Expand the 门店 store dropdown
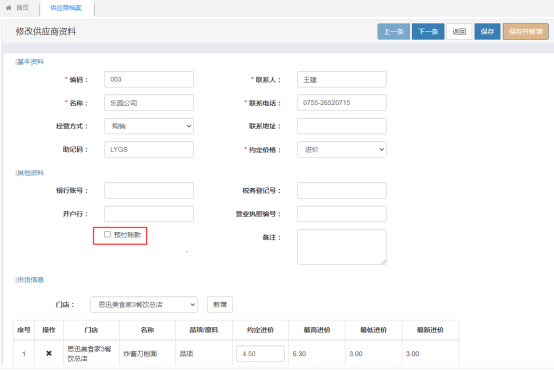 (144, 305)
